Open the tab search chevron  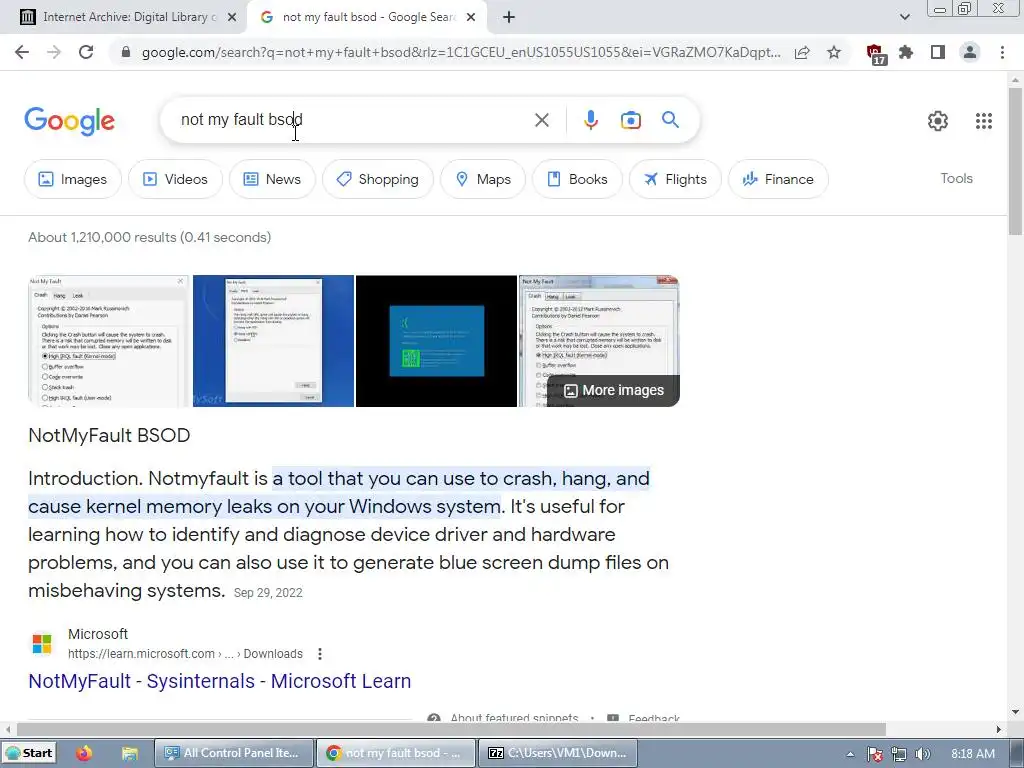(904, 17)
